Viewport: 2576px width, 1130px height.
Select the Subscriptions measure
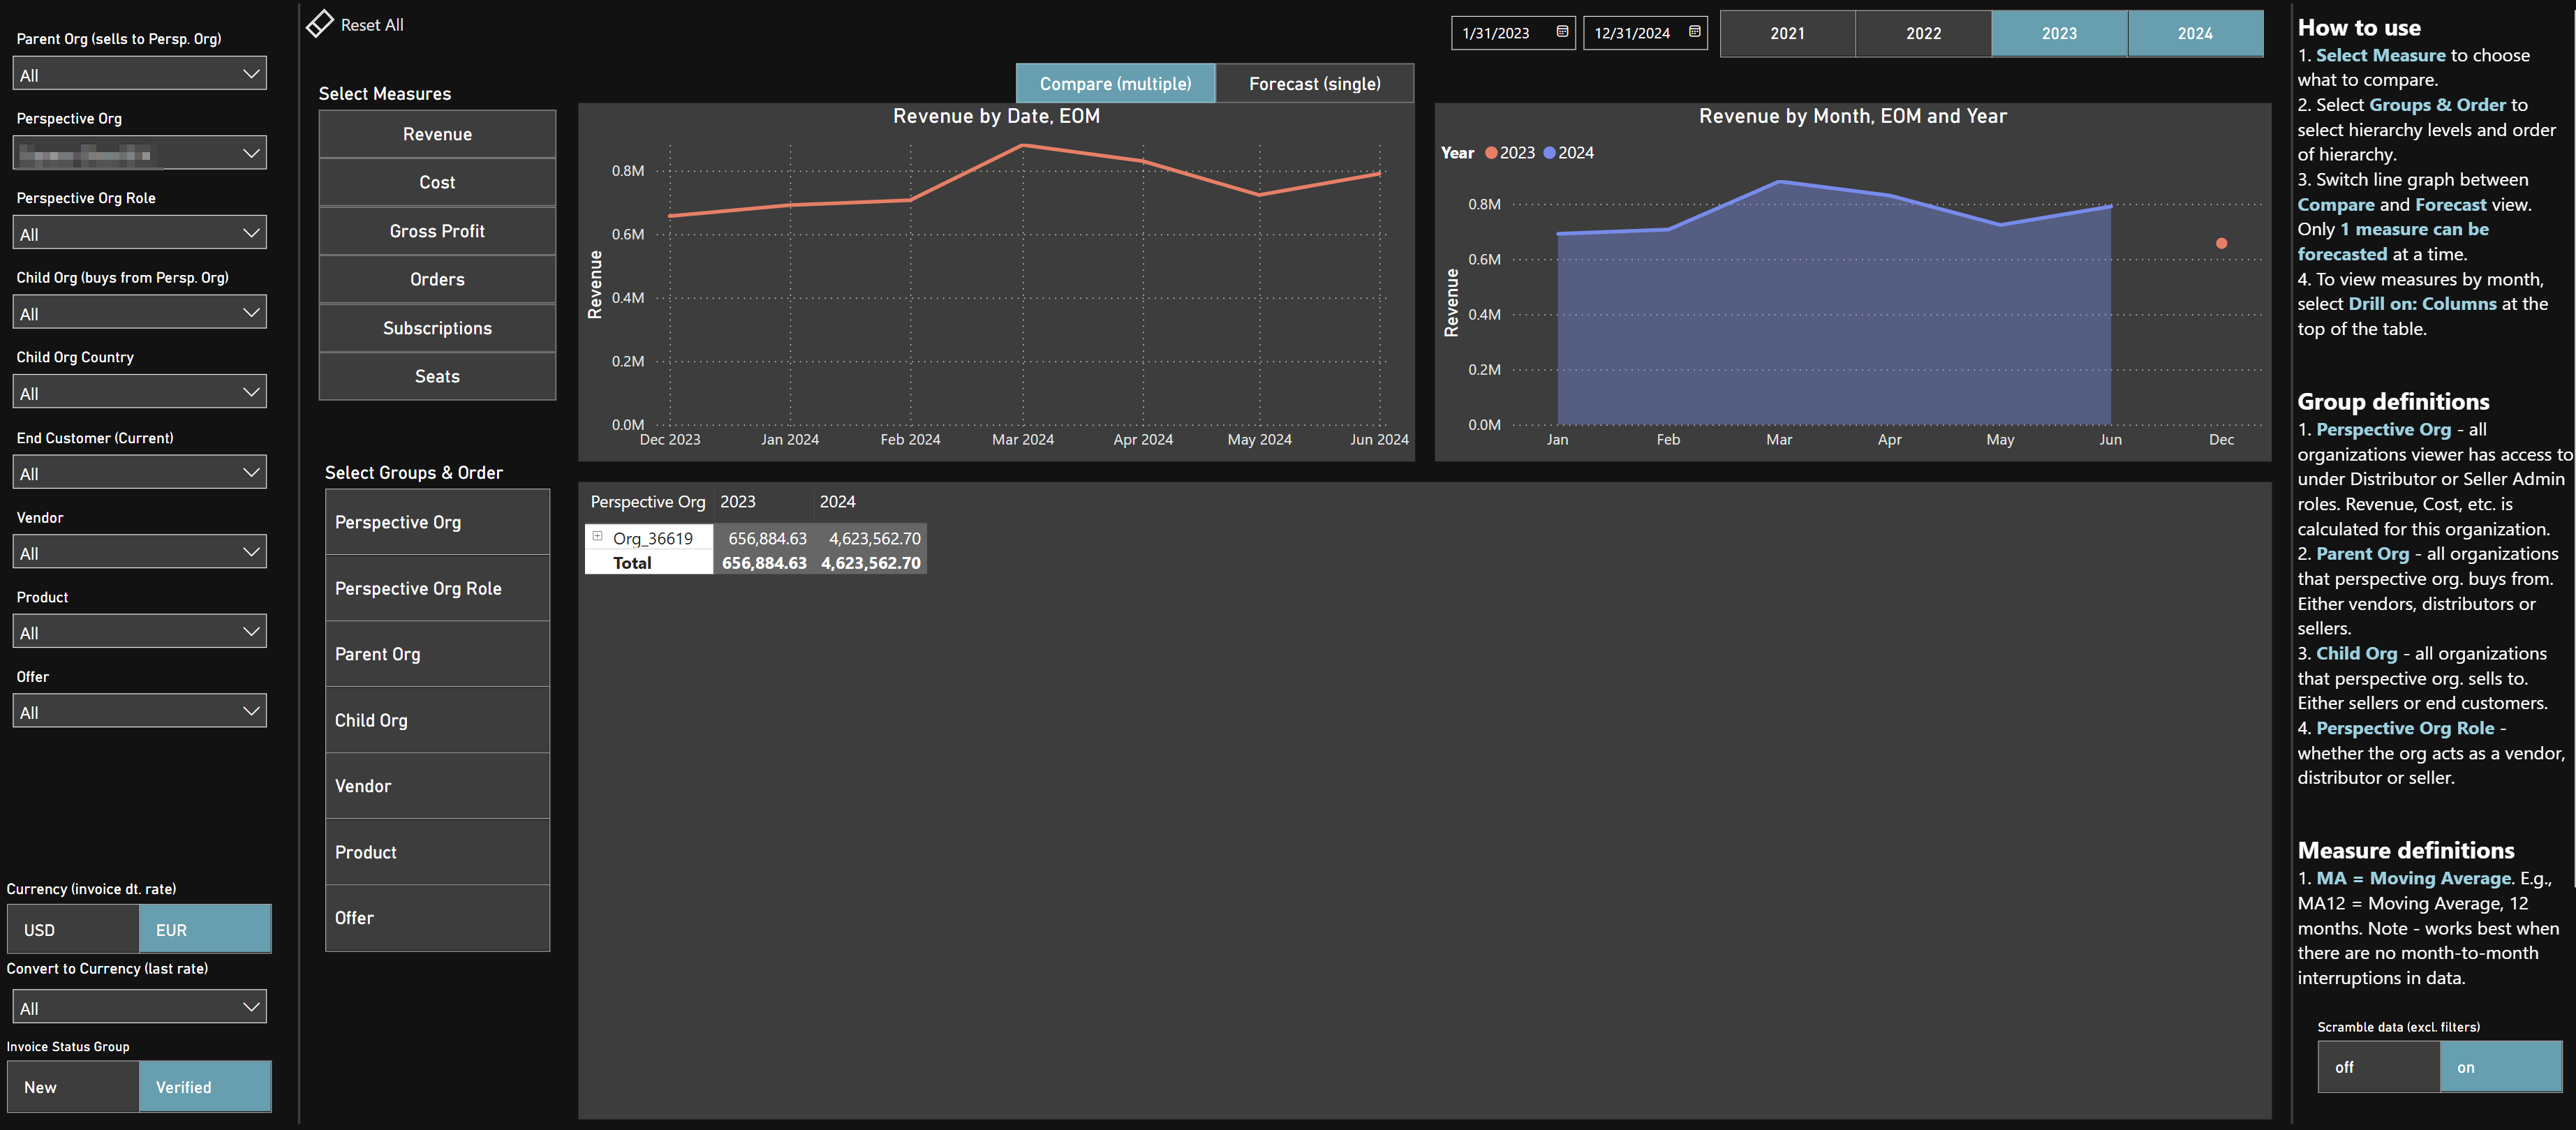(x=437, y=328)
